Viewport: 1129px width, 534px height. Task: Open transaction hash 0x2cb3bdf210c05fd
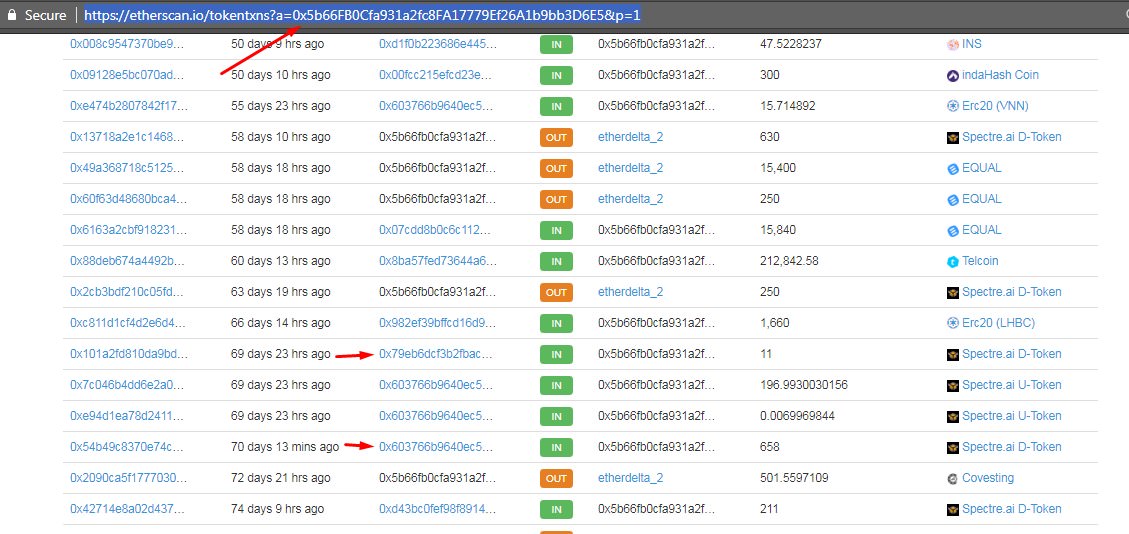(128, 292)
